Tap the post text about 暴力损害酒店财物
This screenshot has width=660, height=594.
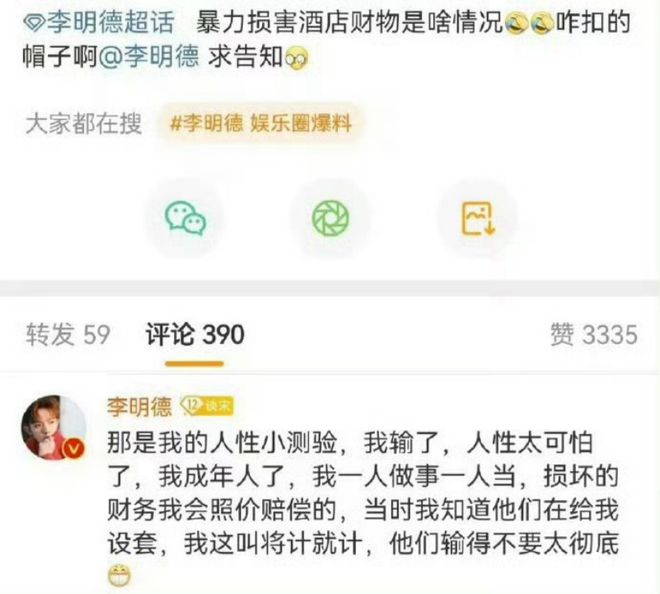(x=349, y=23)
